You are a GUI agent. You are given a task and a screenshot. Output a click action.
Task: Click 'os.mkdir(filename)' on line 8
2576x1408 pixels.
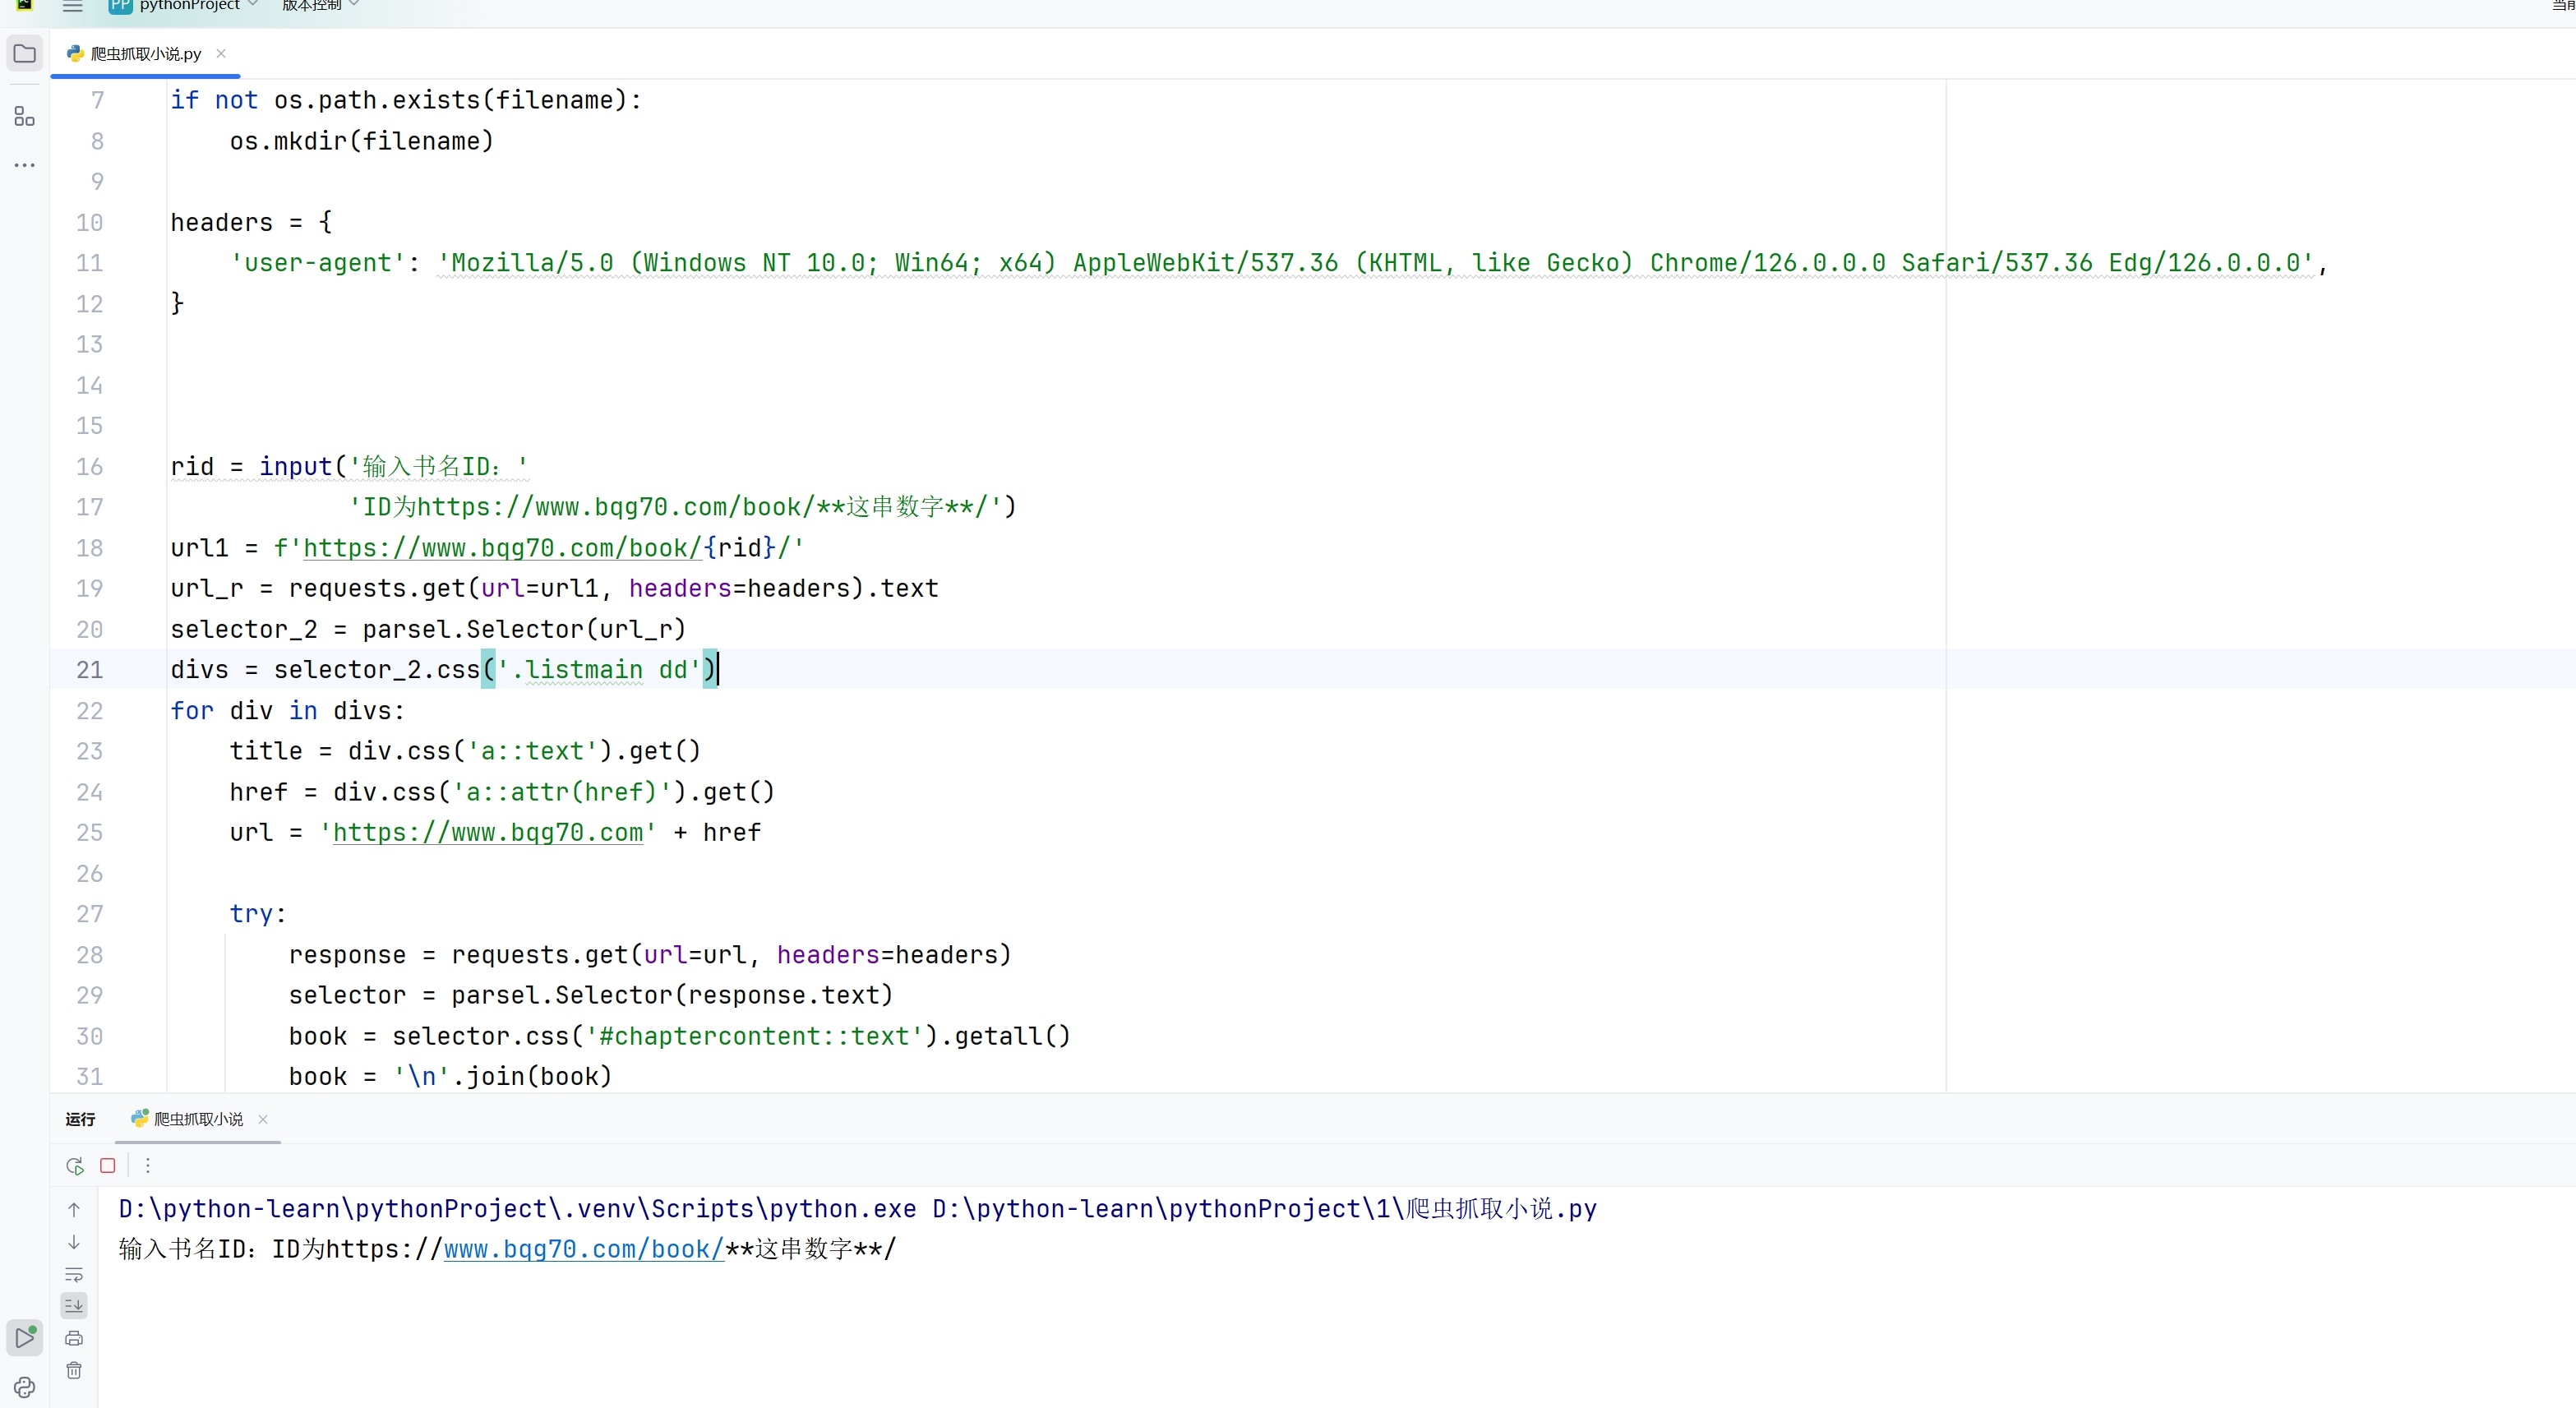click(362, 142)
